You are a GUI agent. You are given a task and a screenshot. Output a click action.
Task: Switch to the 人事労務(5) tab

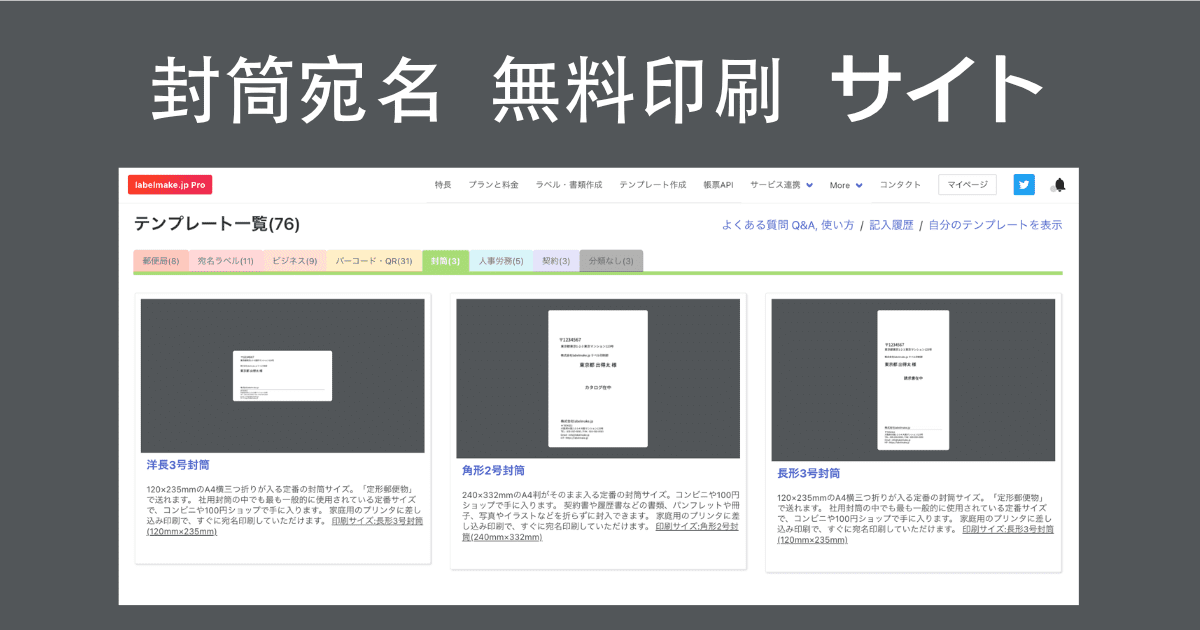[x=501, y=261]
